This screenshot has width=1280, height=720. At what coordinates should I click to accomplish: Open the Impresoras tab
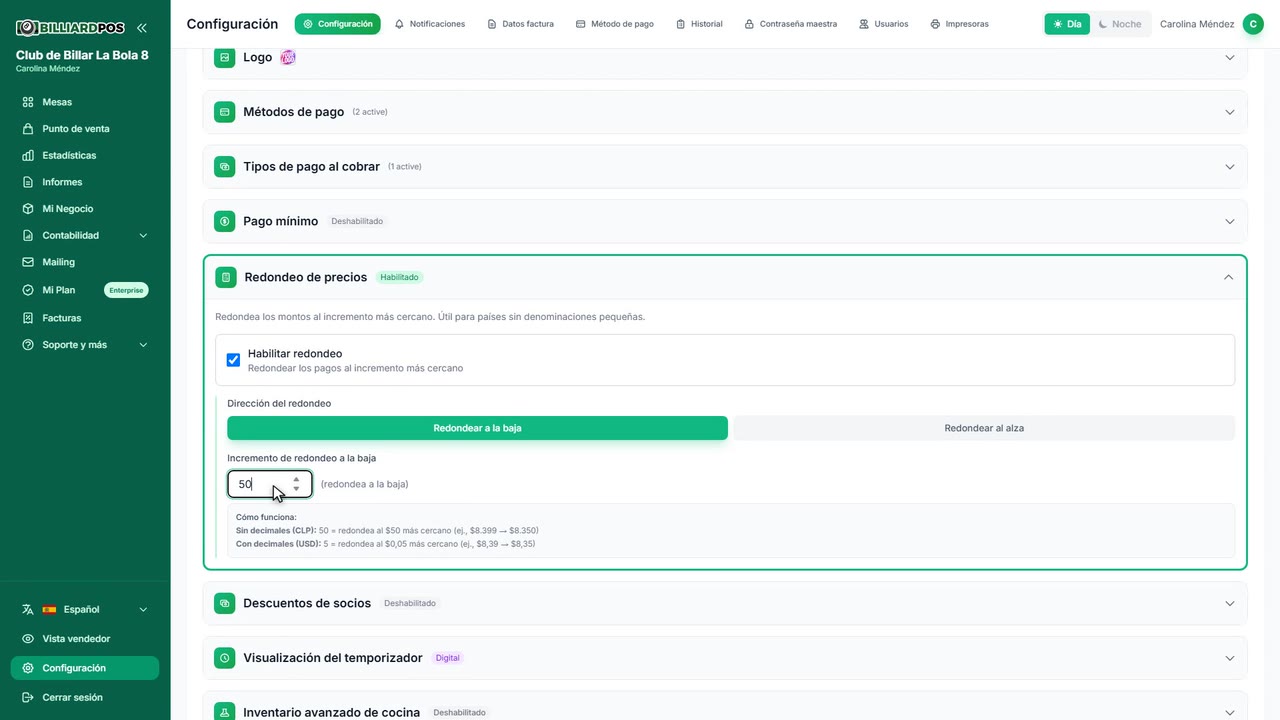click(x=959, y=24)
